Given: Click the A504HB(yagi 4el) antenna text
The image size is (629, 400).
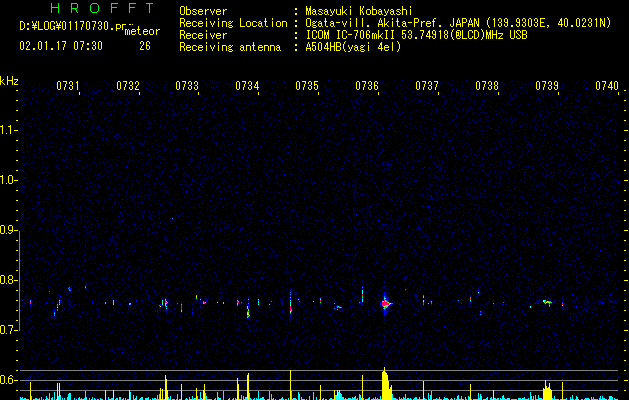Looking at the screenshot, I should [353, 47].
